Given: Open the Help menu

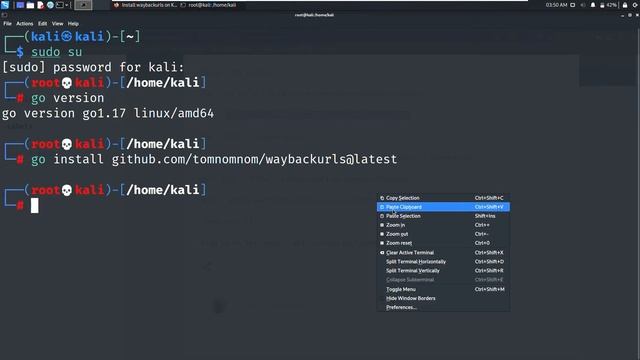Looking at the screenshot, I should (x=73, y=24).
